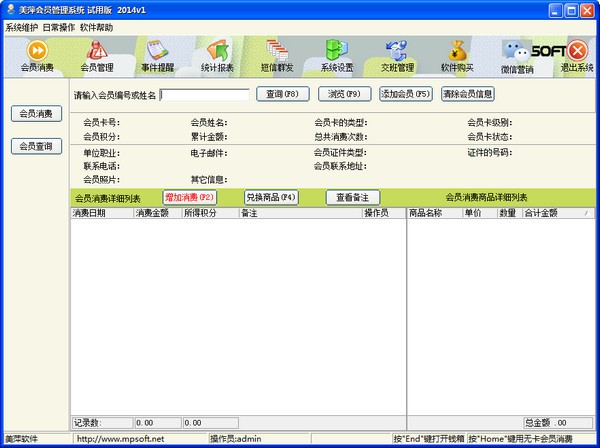Click the 会员消费 sidebar button
The image size is (600, 448).
pyautogui.click(x=36, y=114)
